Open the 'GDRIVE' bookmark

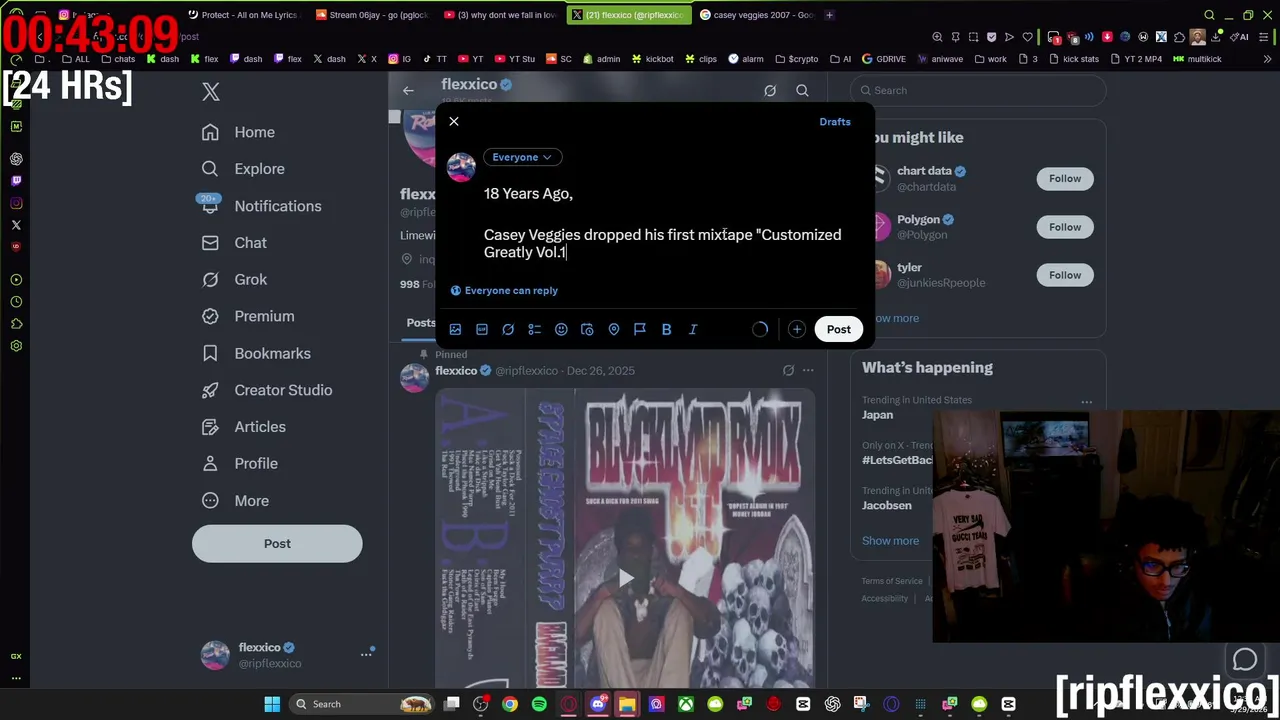883,59
